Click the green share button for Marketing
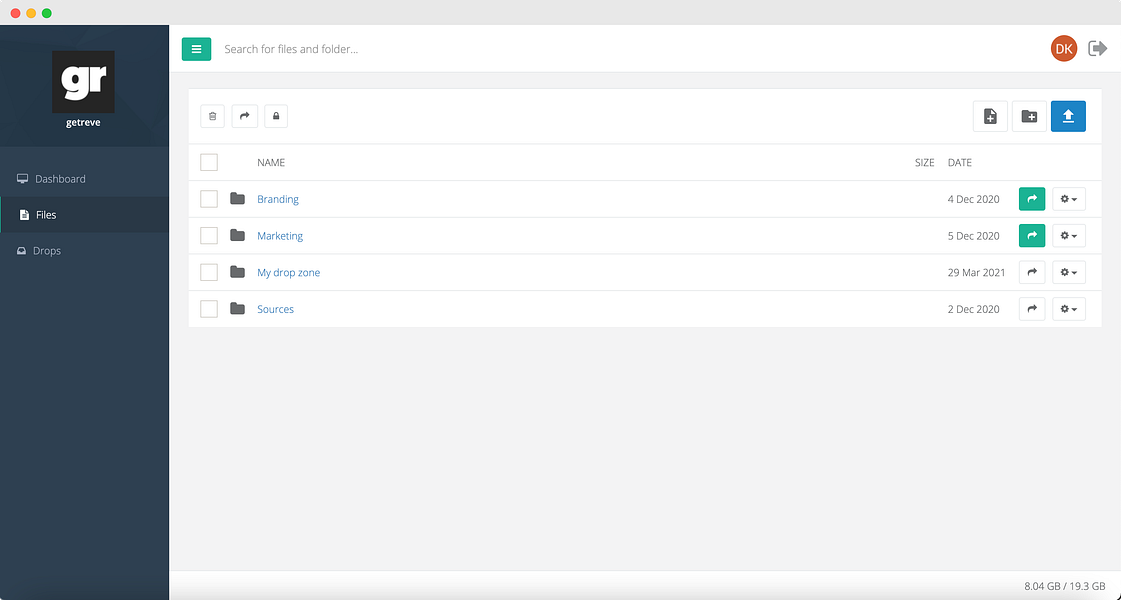Screen dimensions: 1121x600 pos(1032,235)
